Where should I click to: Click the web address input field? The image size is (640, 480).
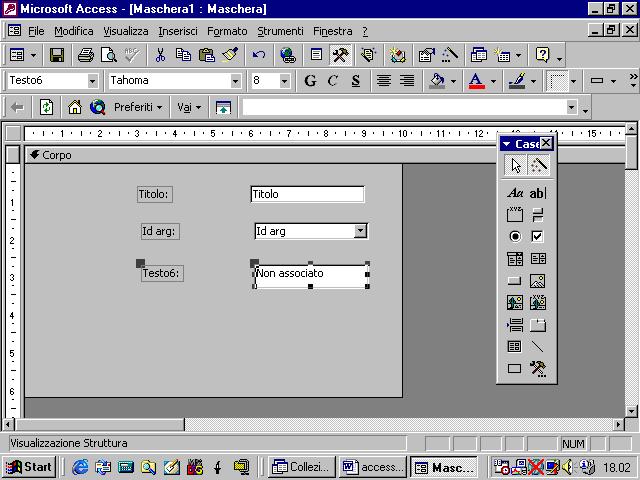tap(409, 107)
